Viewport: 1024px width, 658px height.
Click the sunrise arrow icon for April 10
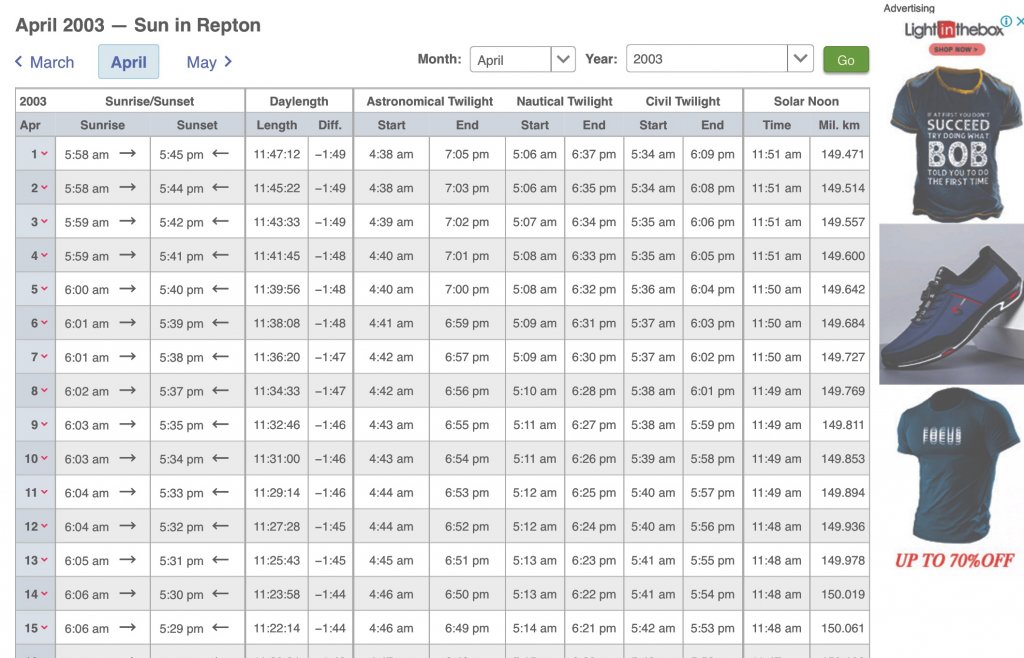click(127, 459)
